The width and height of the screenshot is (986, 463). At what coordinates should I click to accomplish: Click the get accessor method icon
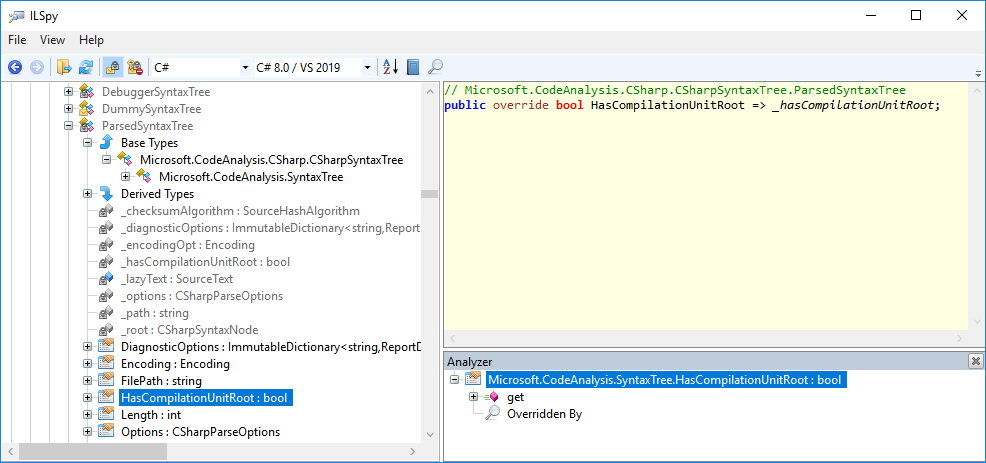[491, 397]
